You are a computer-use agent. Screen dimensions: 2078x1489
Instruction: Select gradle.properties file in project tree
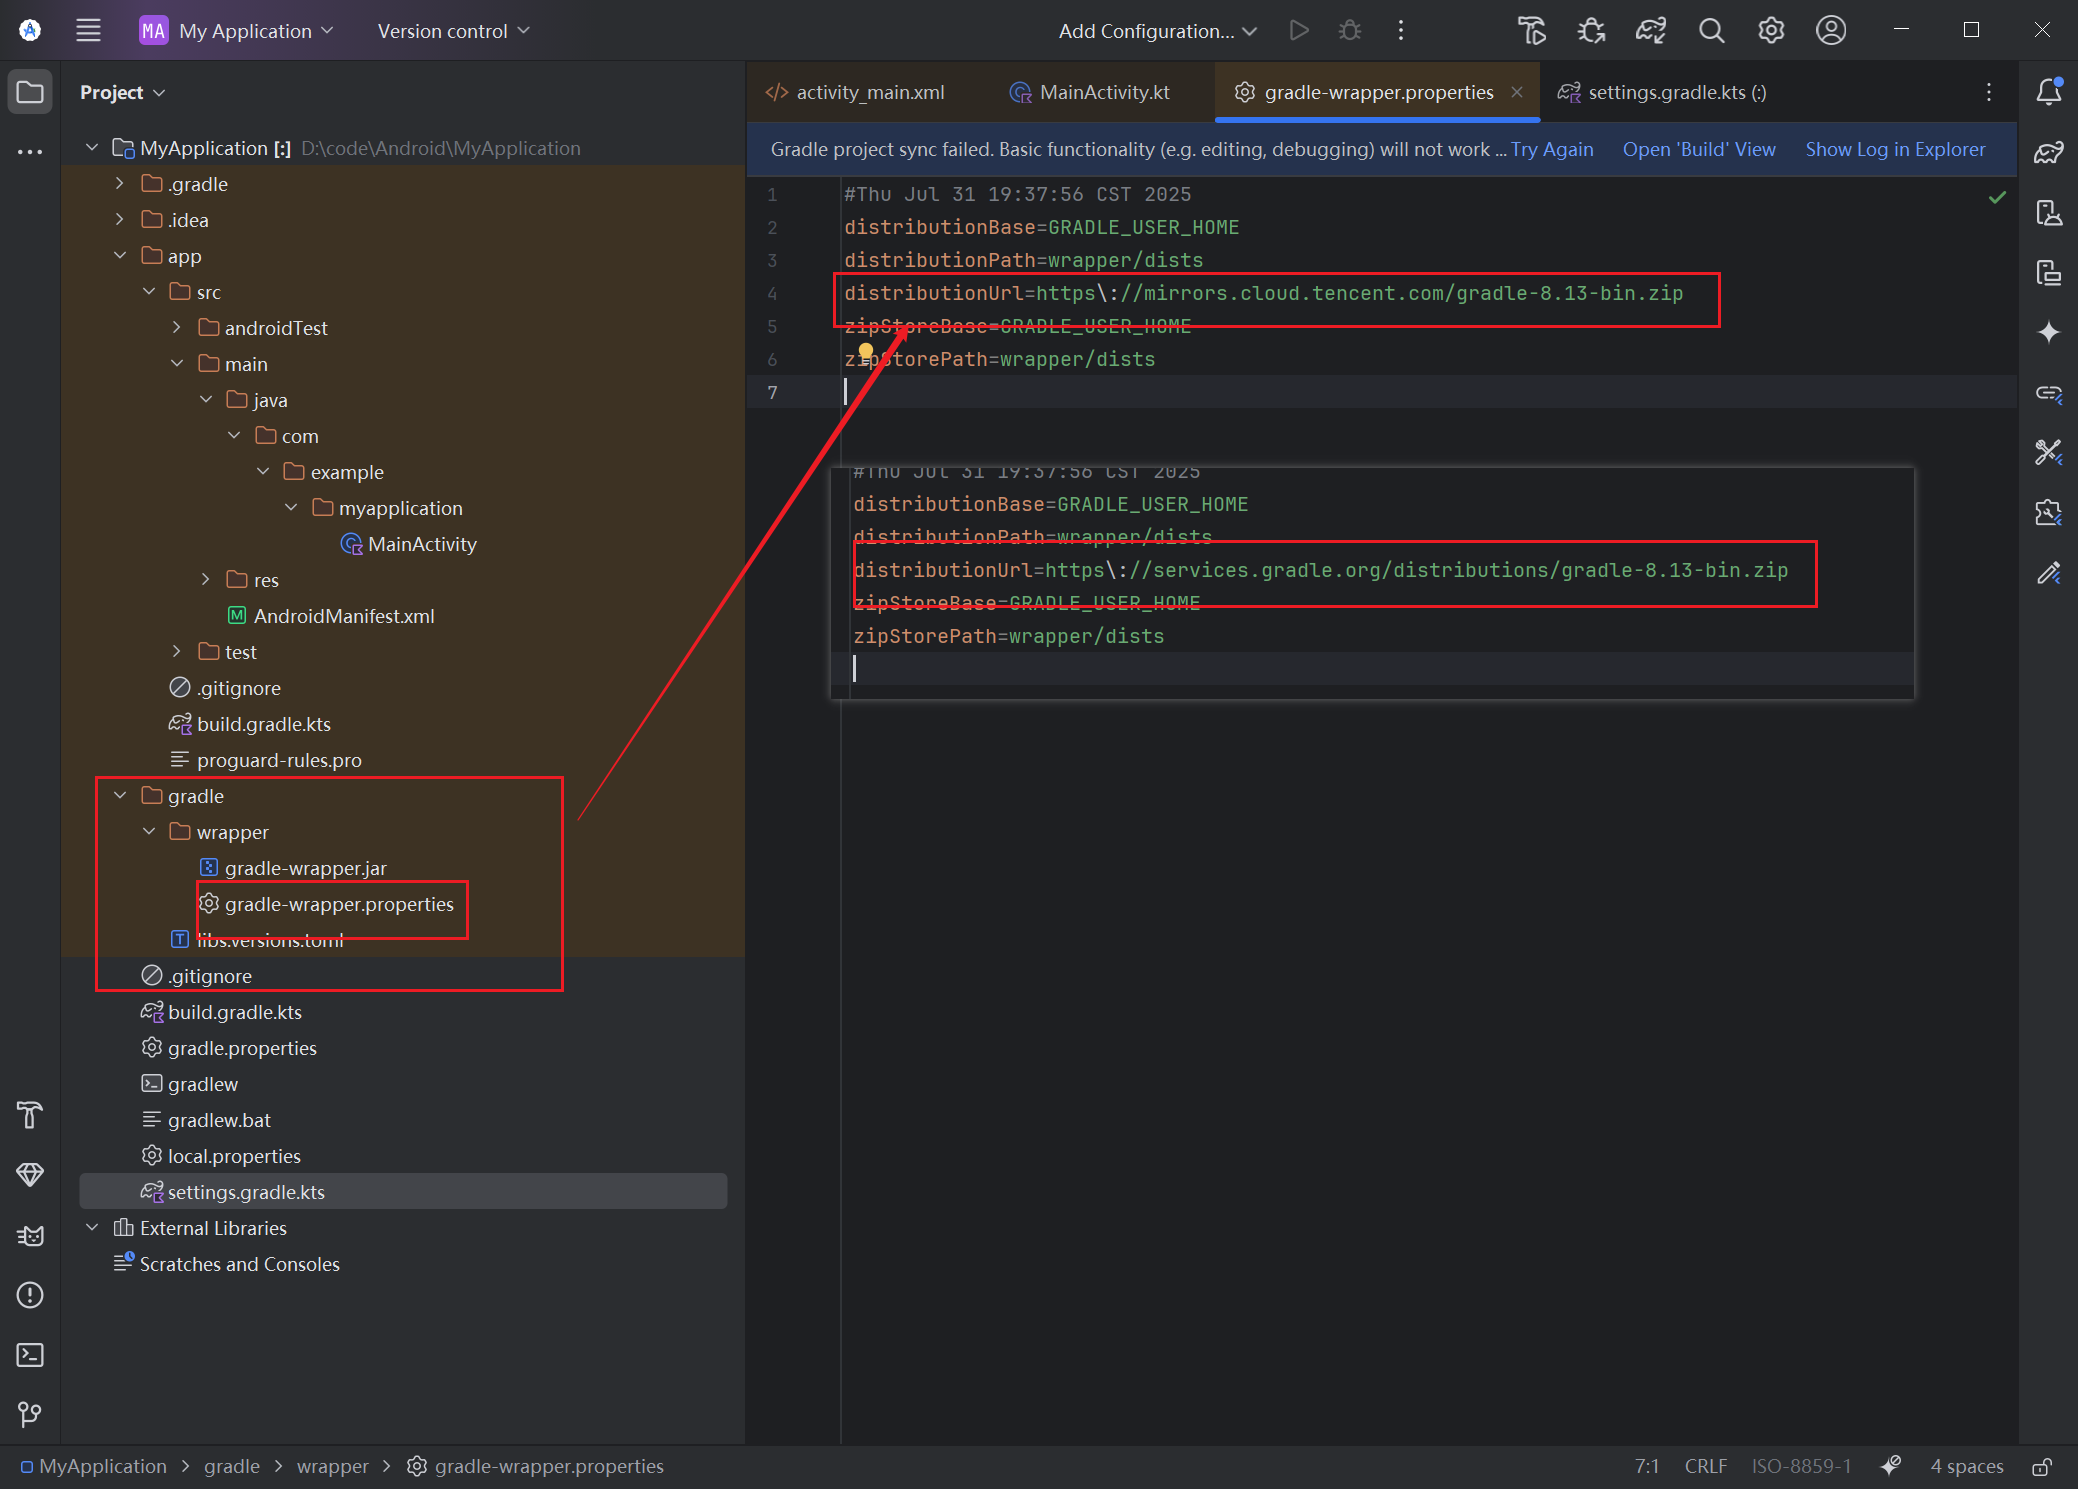point(242,1048)
